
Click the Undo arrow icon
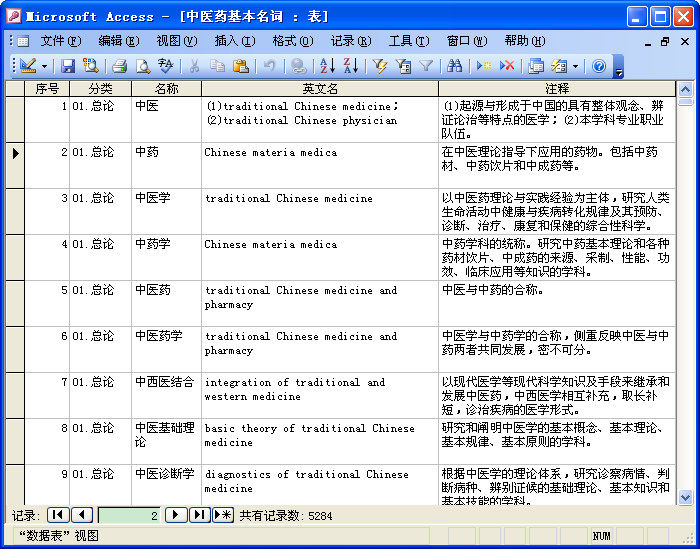point(269,66)
